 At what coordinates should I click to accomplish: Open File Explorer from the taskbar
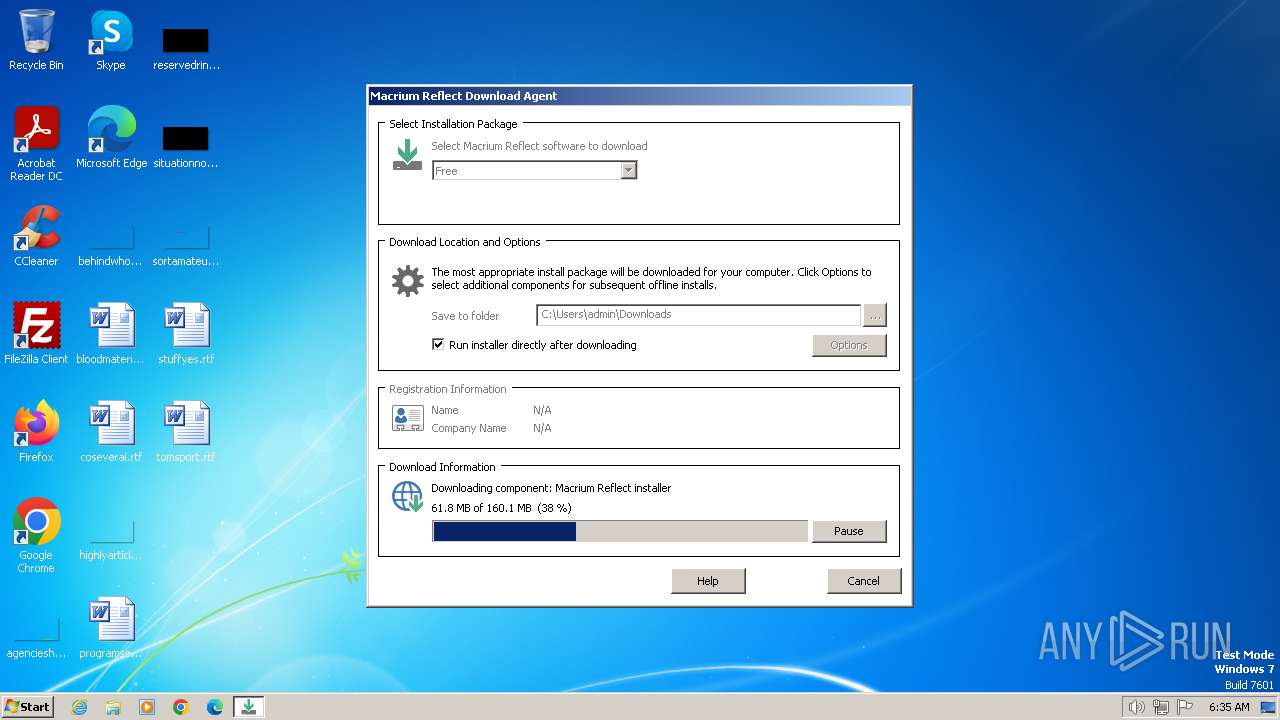click(113, 707)
